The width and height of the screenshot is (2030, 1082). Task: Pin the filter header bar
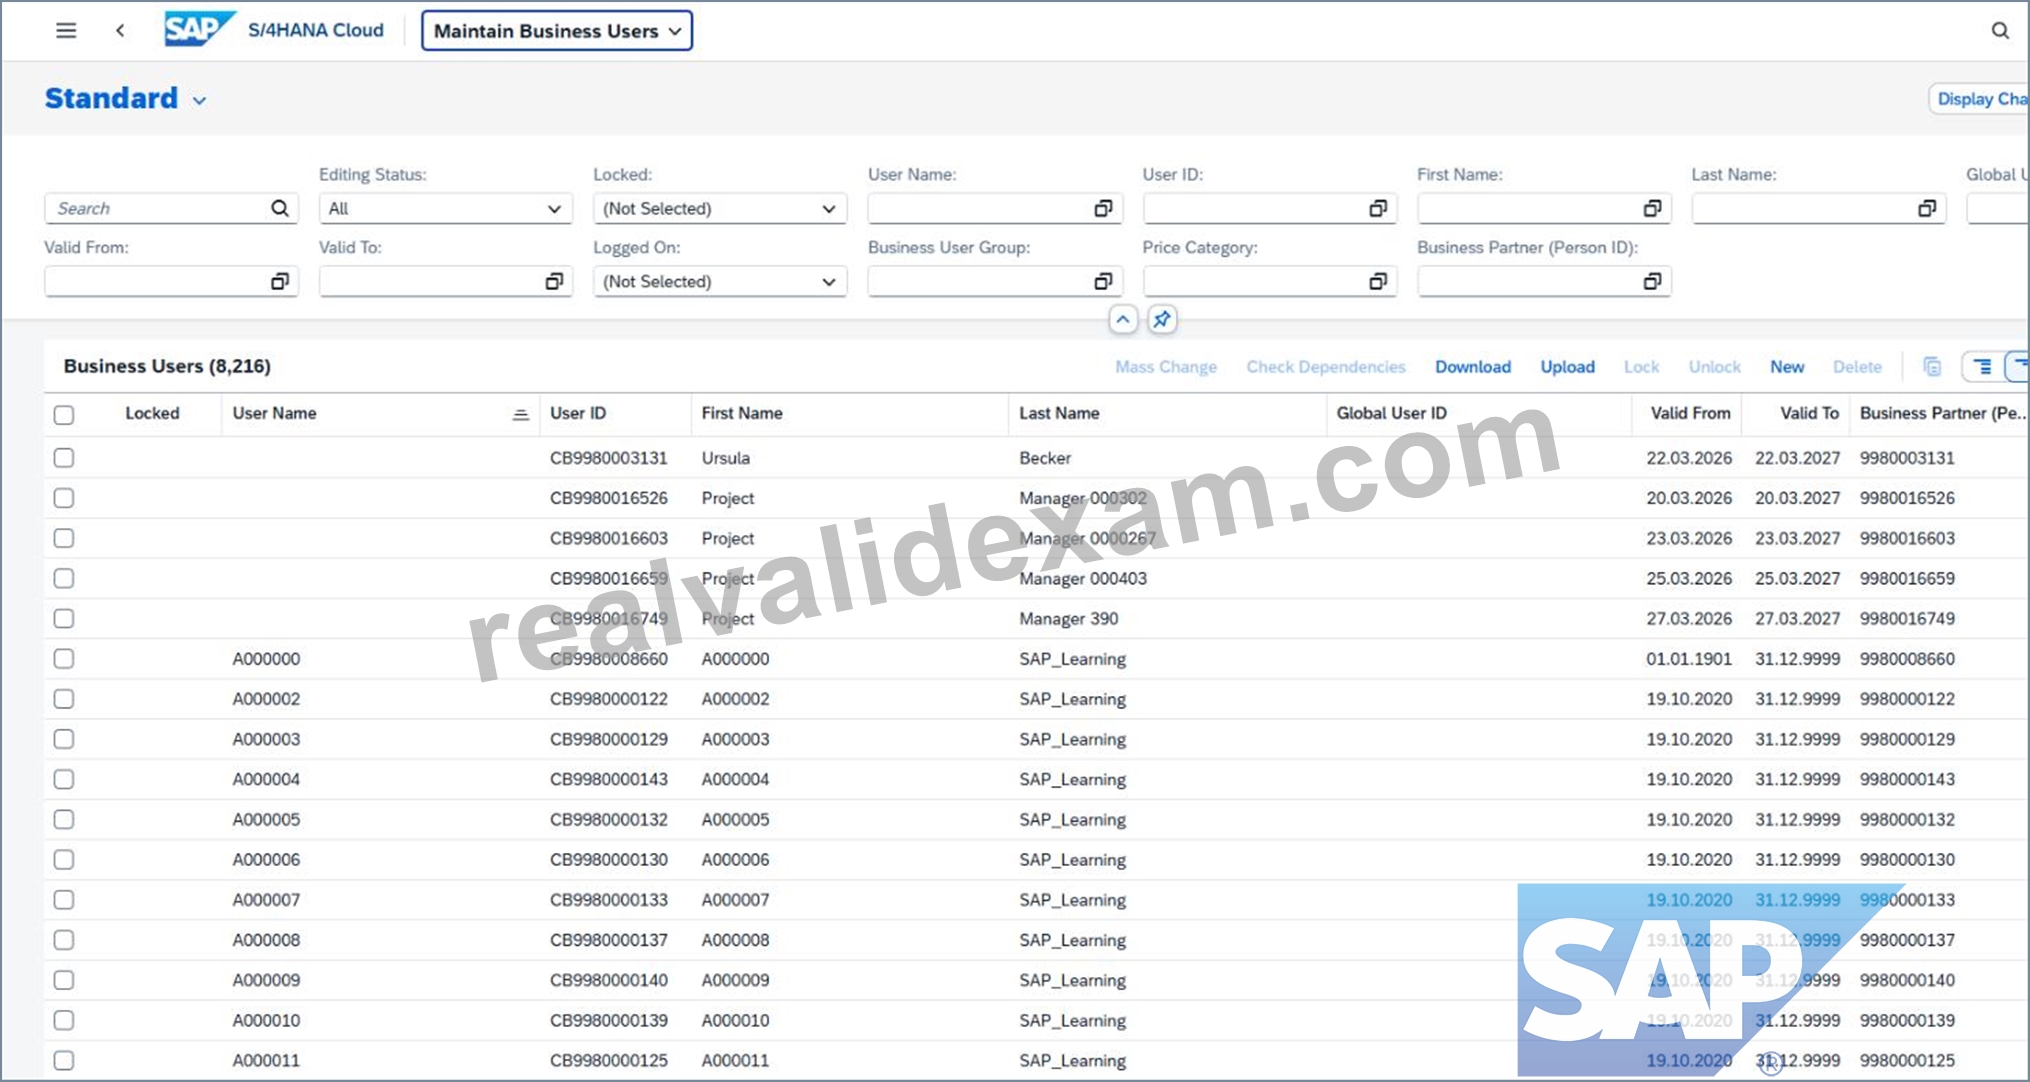pyautogui.click(x=1161, y=320)
